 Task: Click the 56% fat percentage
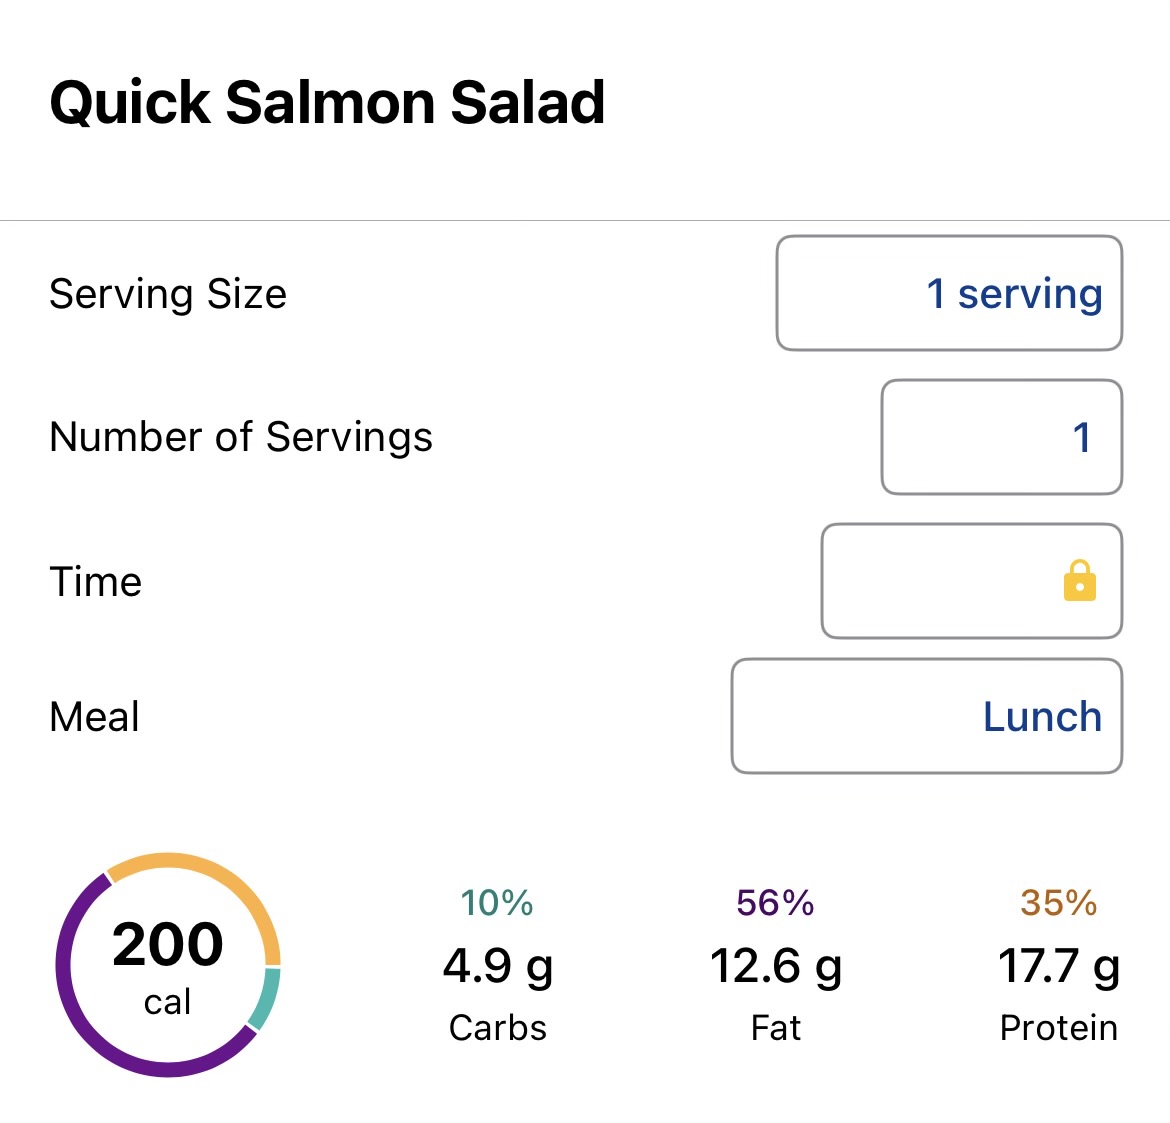[775, 903]
